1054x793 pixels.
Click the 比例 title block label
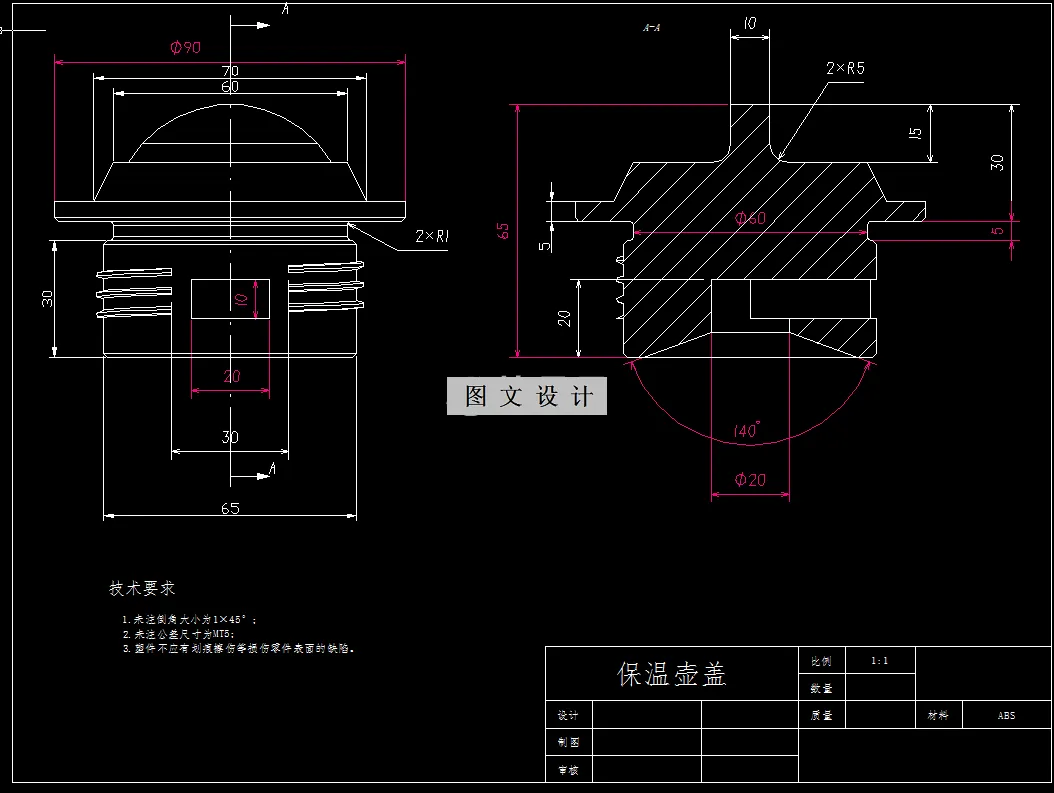(821, 661)
